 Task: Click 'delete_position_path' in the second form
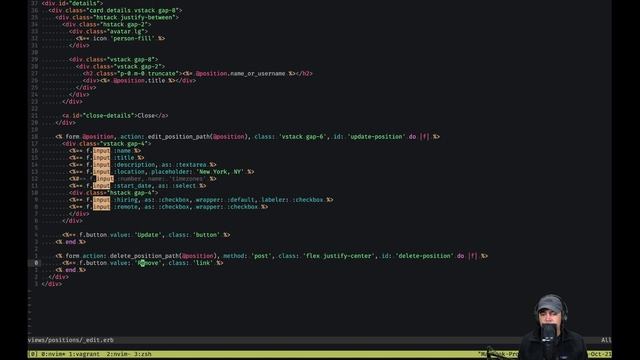pyautogui.click(x=144, y=256)
